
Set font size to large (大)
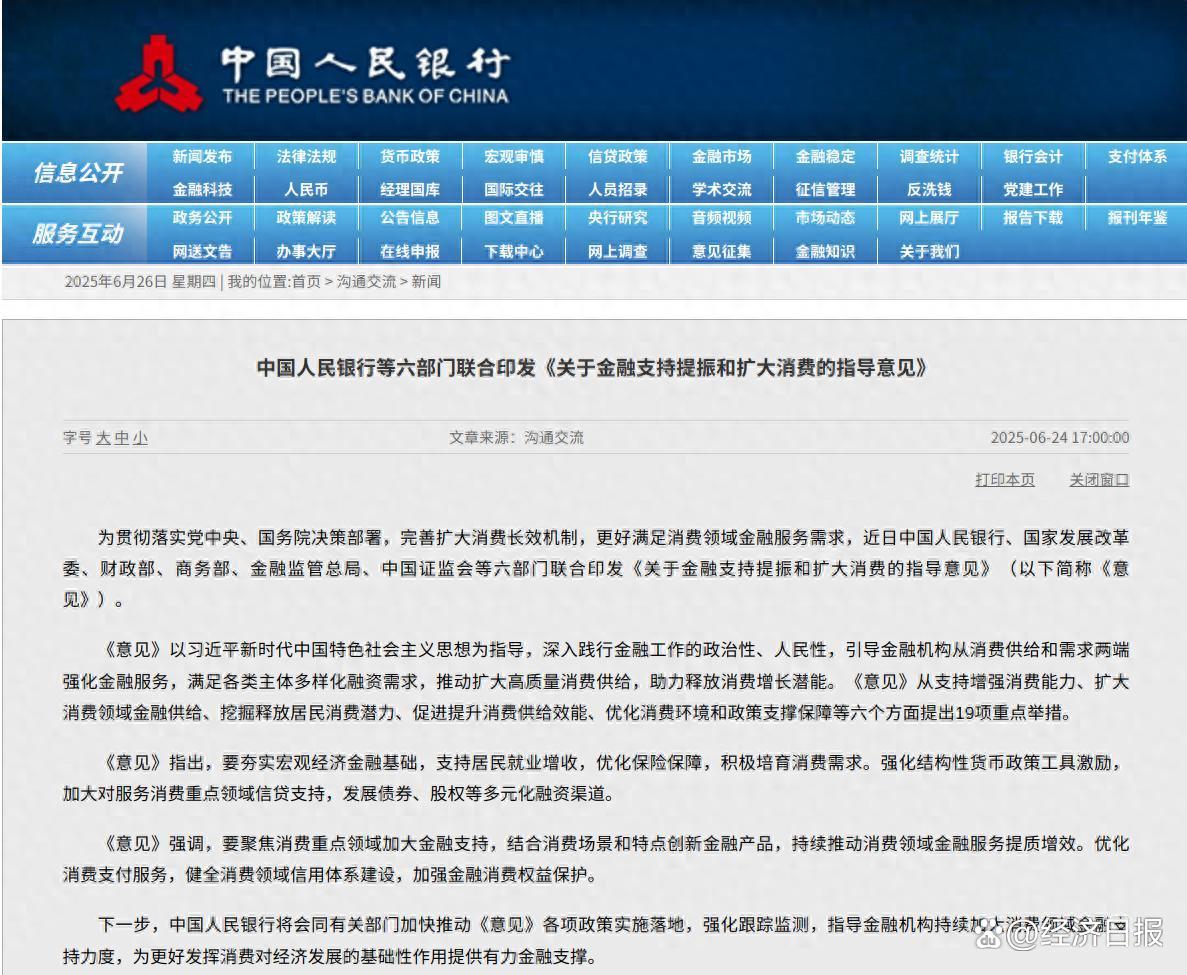(x=103, y=438)
